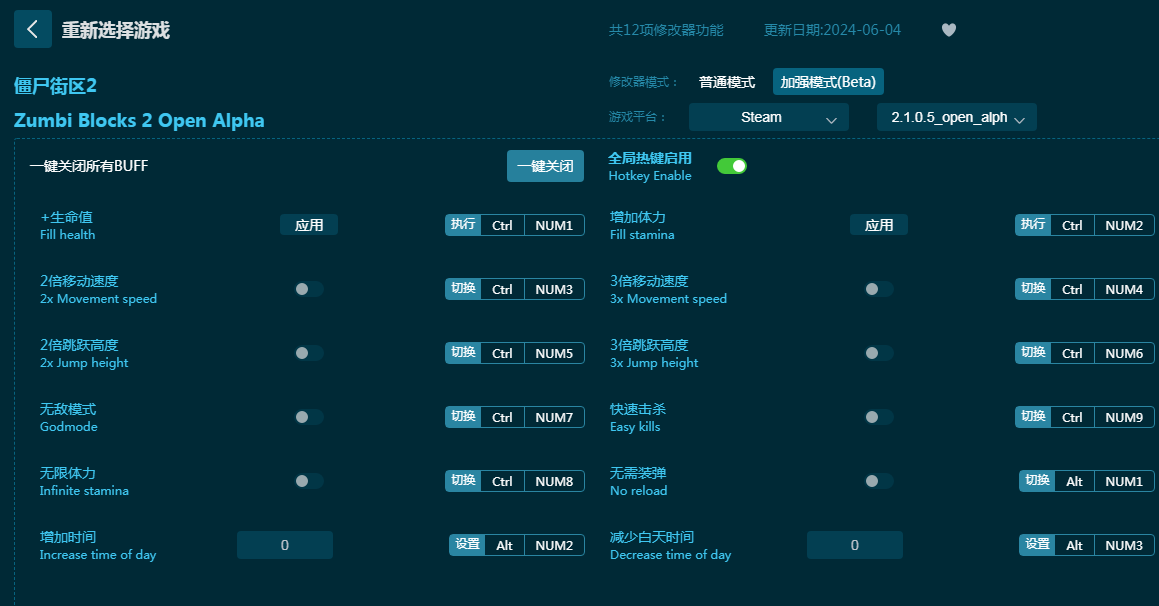1159x606 pixels.
Task: Click 切换 hotkey button for Easy kills
Action: coord(1033,417)
